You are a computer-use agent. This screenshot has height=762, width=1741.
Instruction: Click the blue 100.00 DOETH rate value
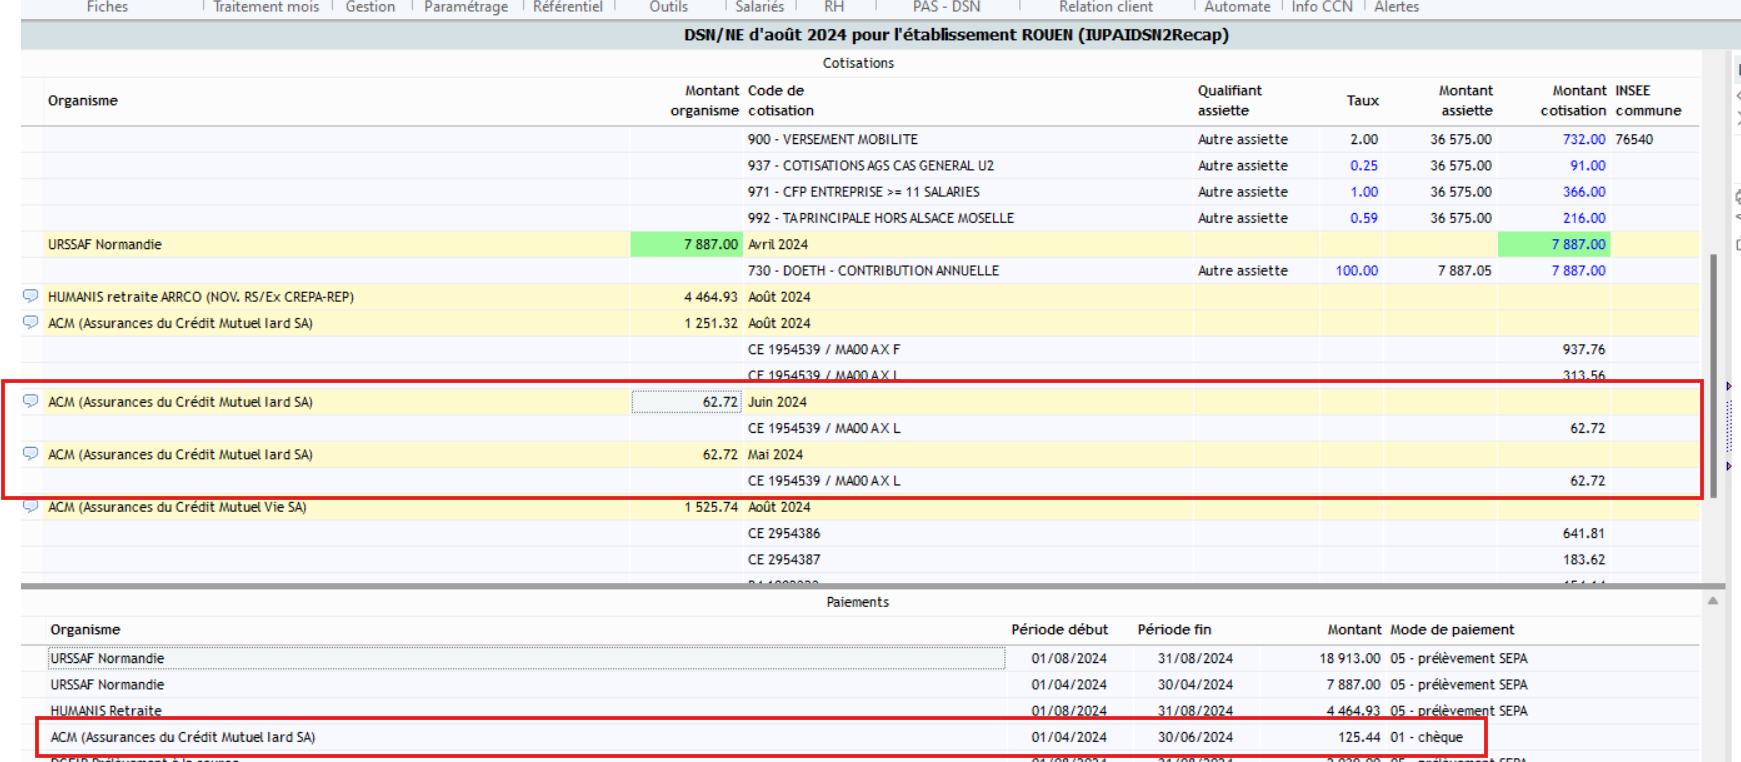[1356, 271]
